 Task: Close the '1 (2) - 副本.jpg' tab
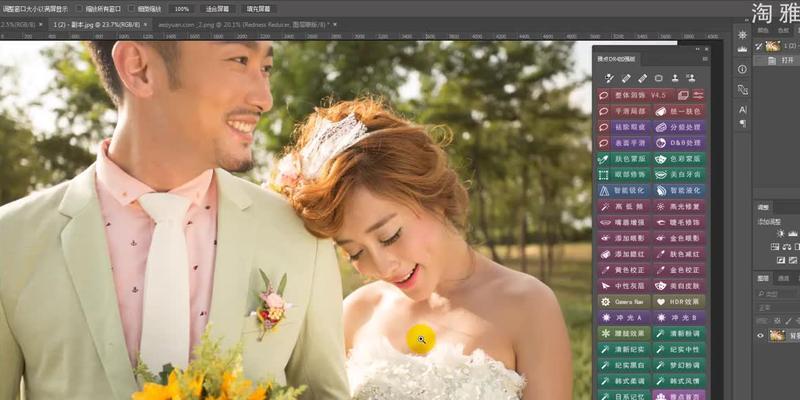tap(145, 24)
